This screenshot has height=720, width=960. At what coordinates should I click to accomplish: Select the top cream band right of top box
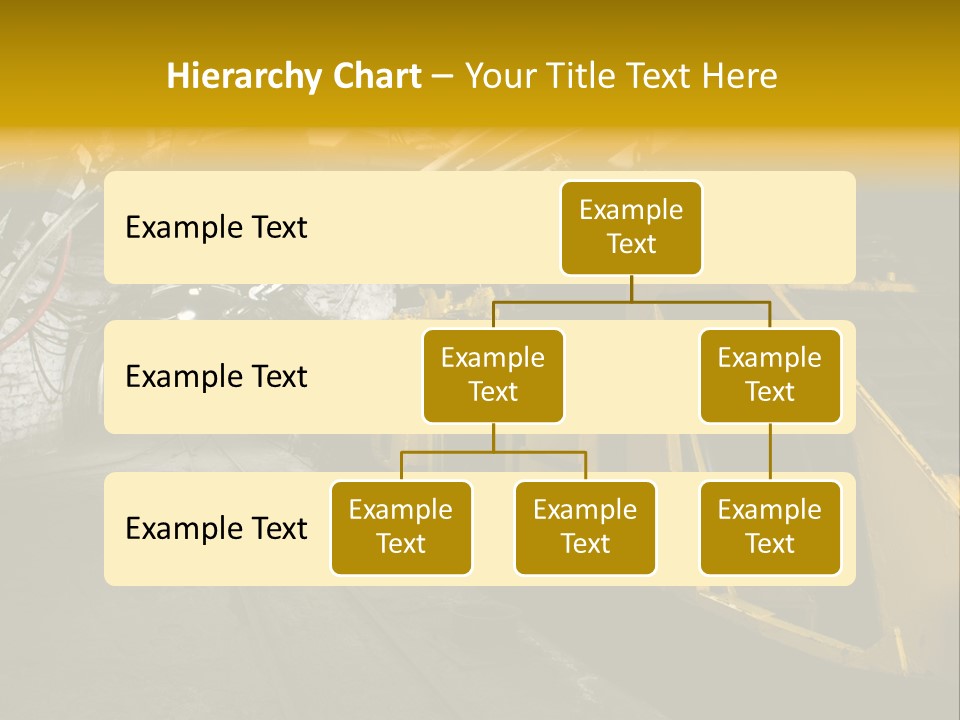pos(780,228)
